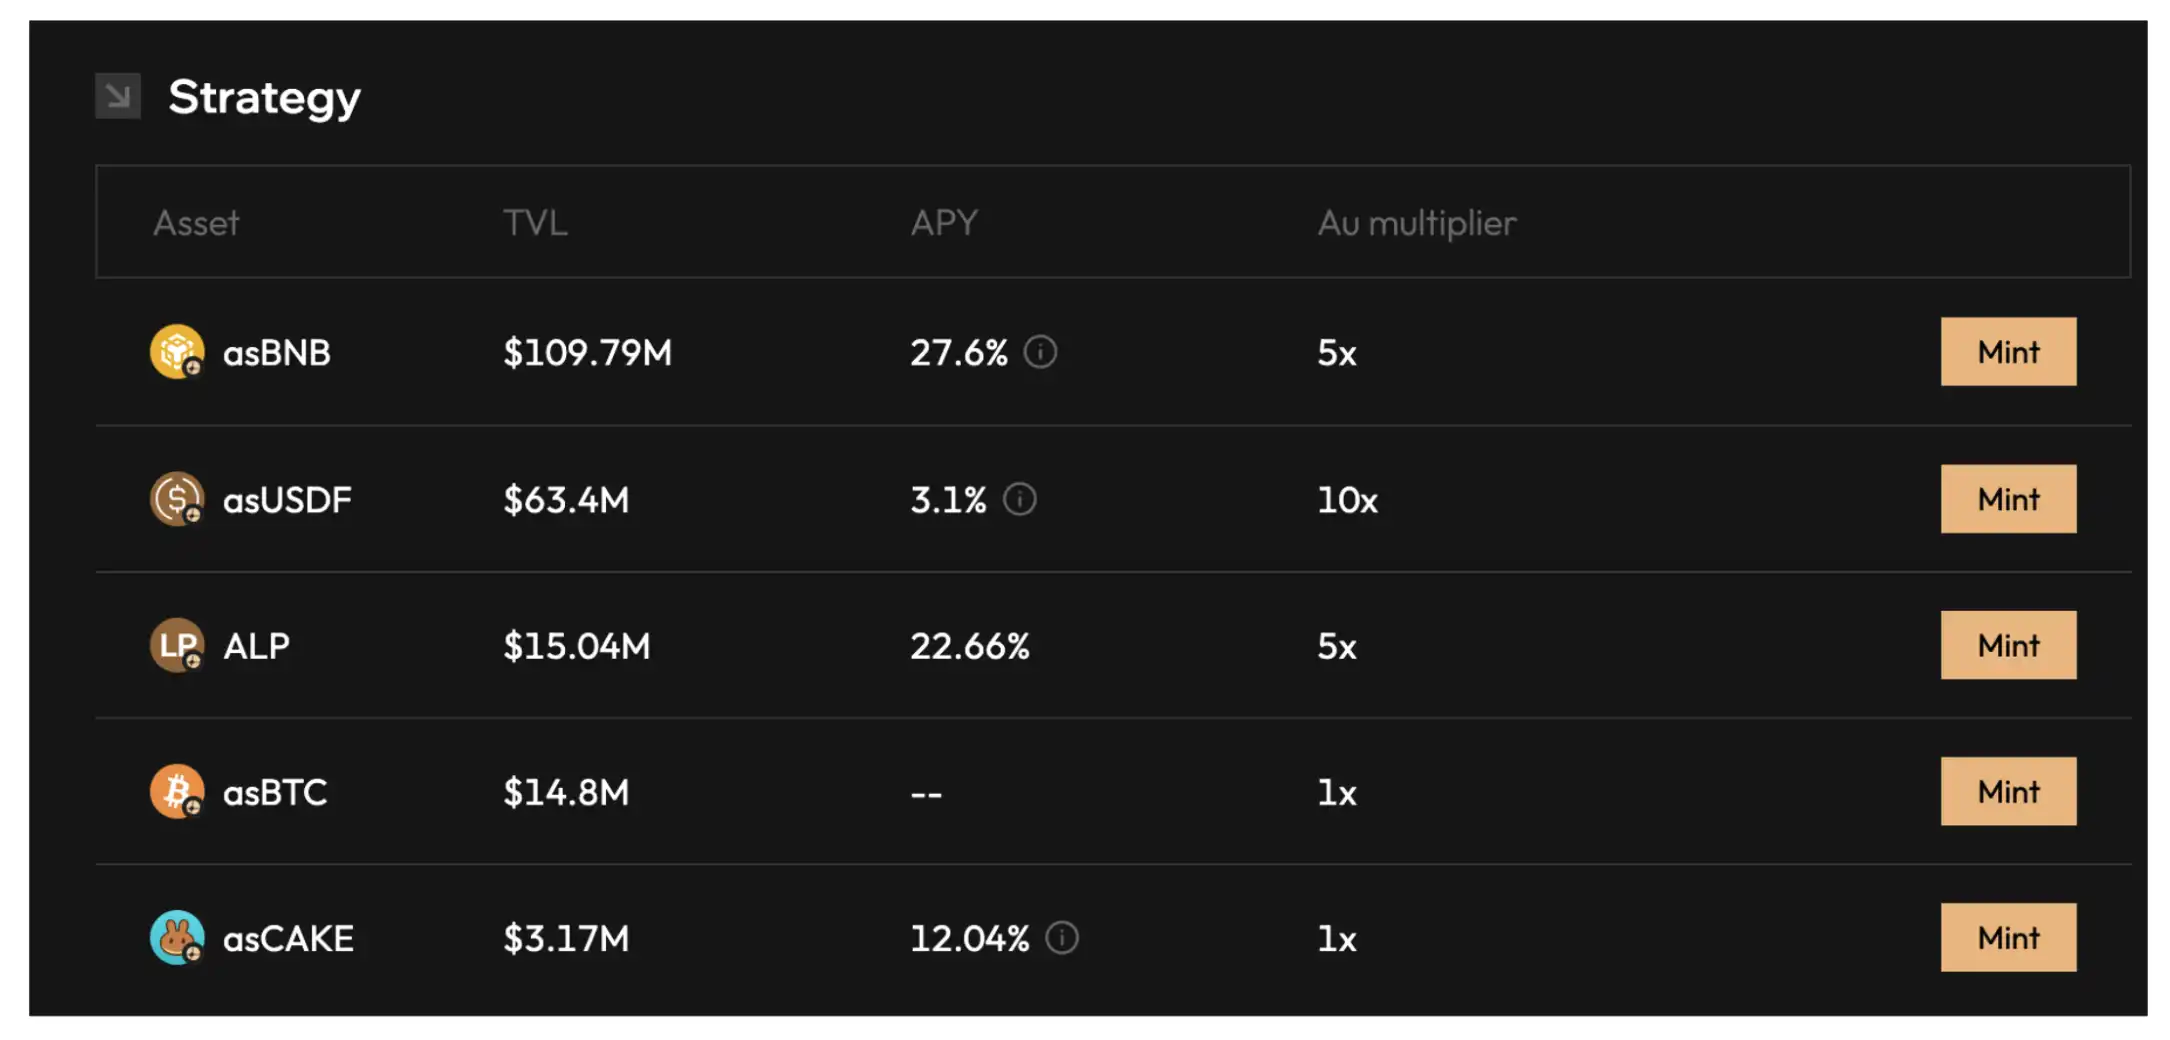
Task: Mint asCAKE using its Mint button
Action: click(x=2008, y=938)
